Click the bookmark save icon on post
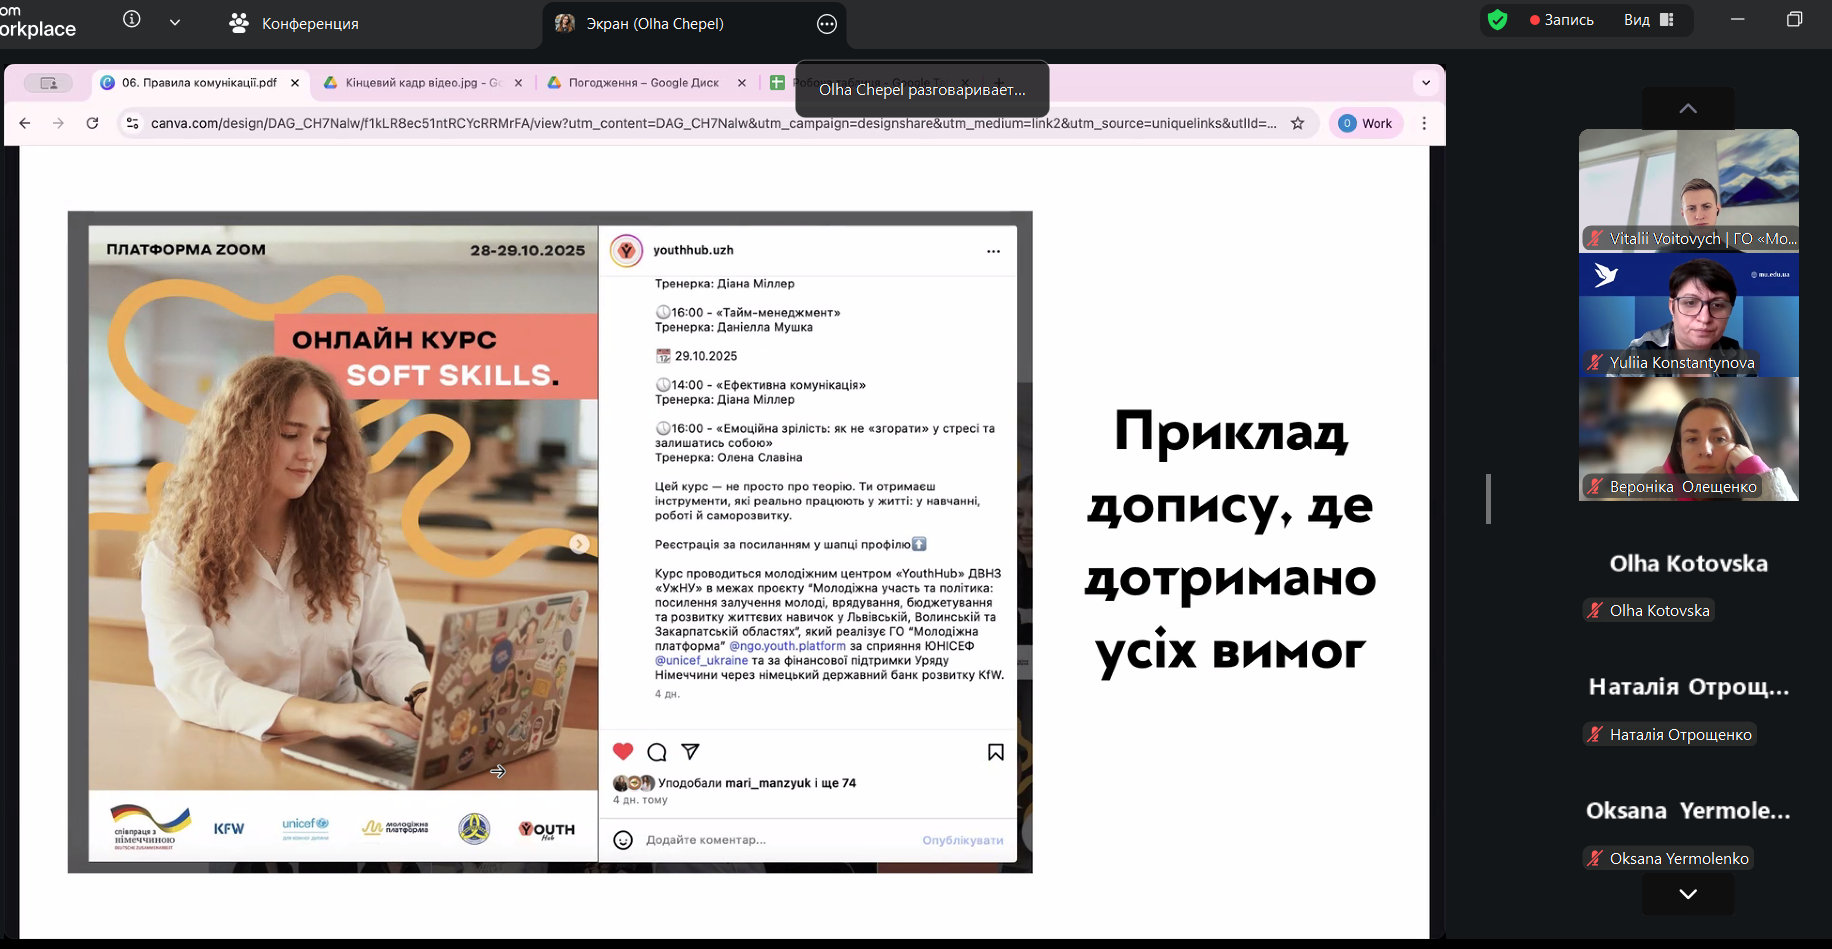The height and width of the screenshot is (949, 1832). (x=995, y=752)
